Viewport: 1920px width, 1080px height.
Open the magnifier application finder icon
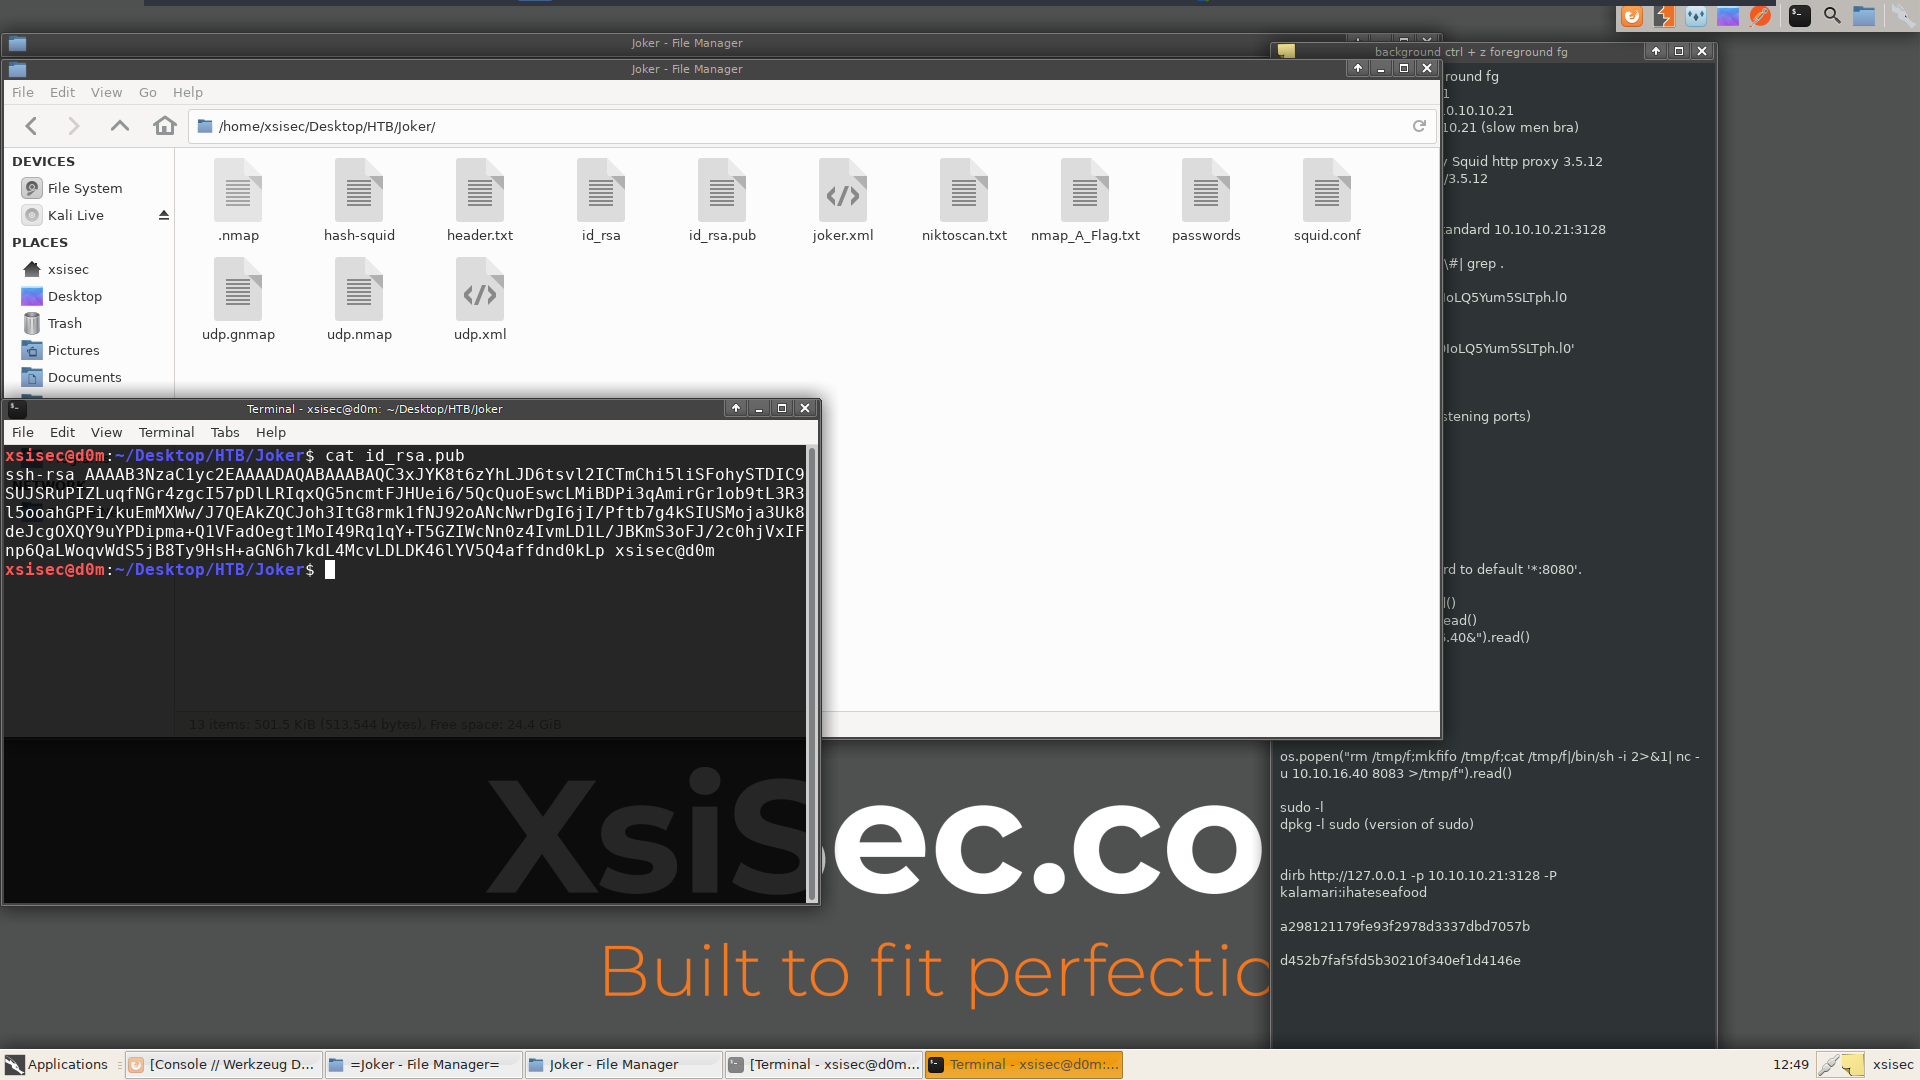tap(1832, 16)
